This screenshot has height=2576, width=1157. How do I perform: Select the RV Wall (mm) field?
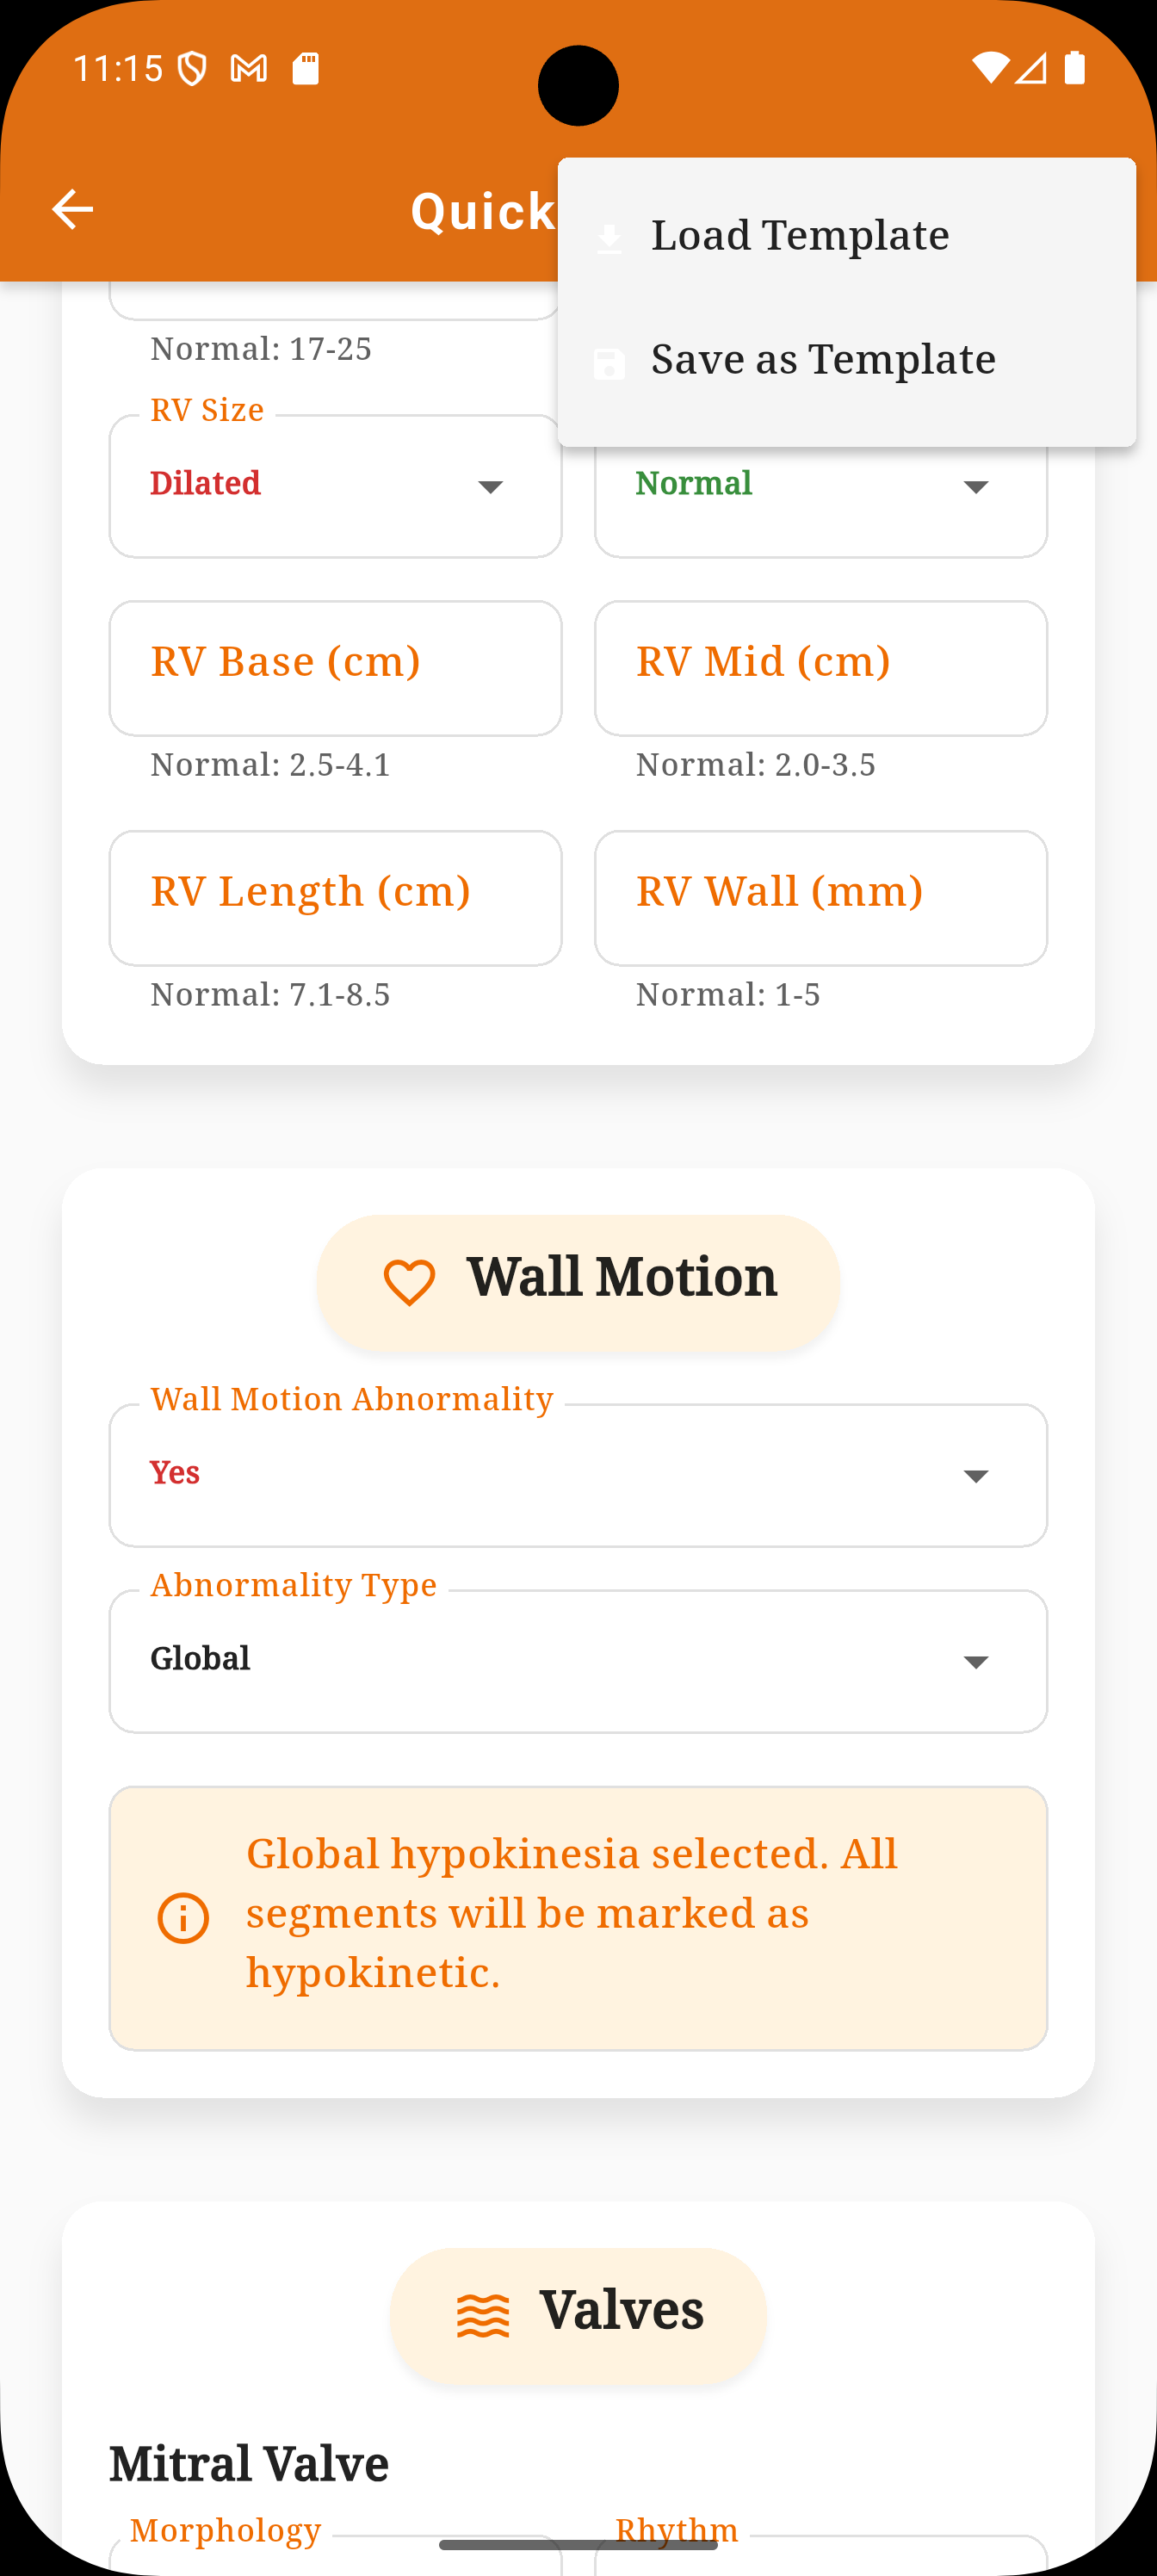click(x=821, y=898)
